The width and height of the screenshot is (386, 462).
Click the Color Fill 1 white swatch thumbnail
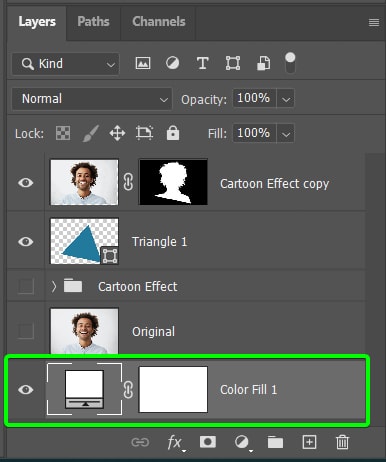84,389
